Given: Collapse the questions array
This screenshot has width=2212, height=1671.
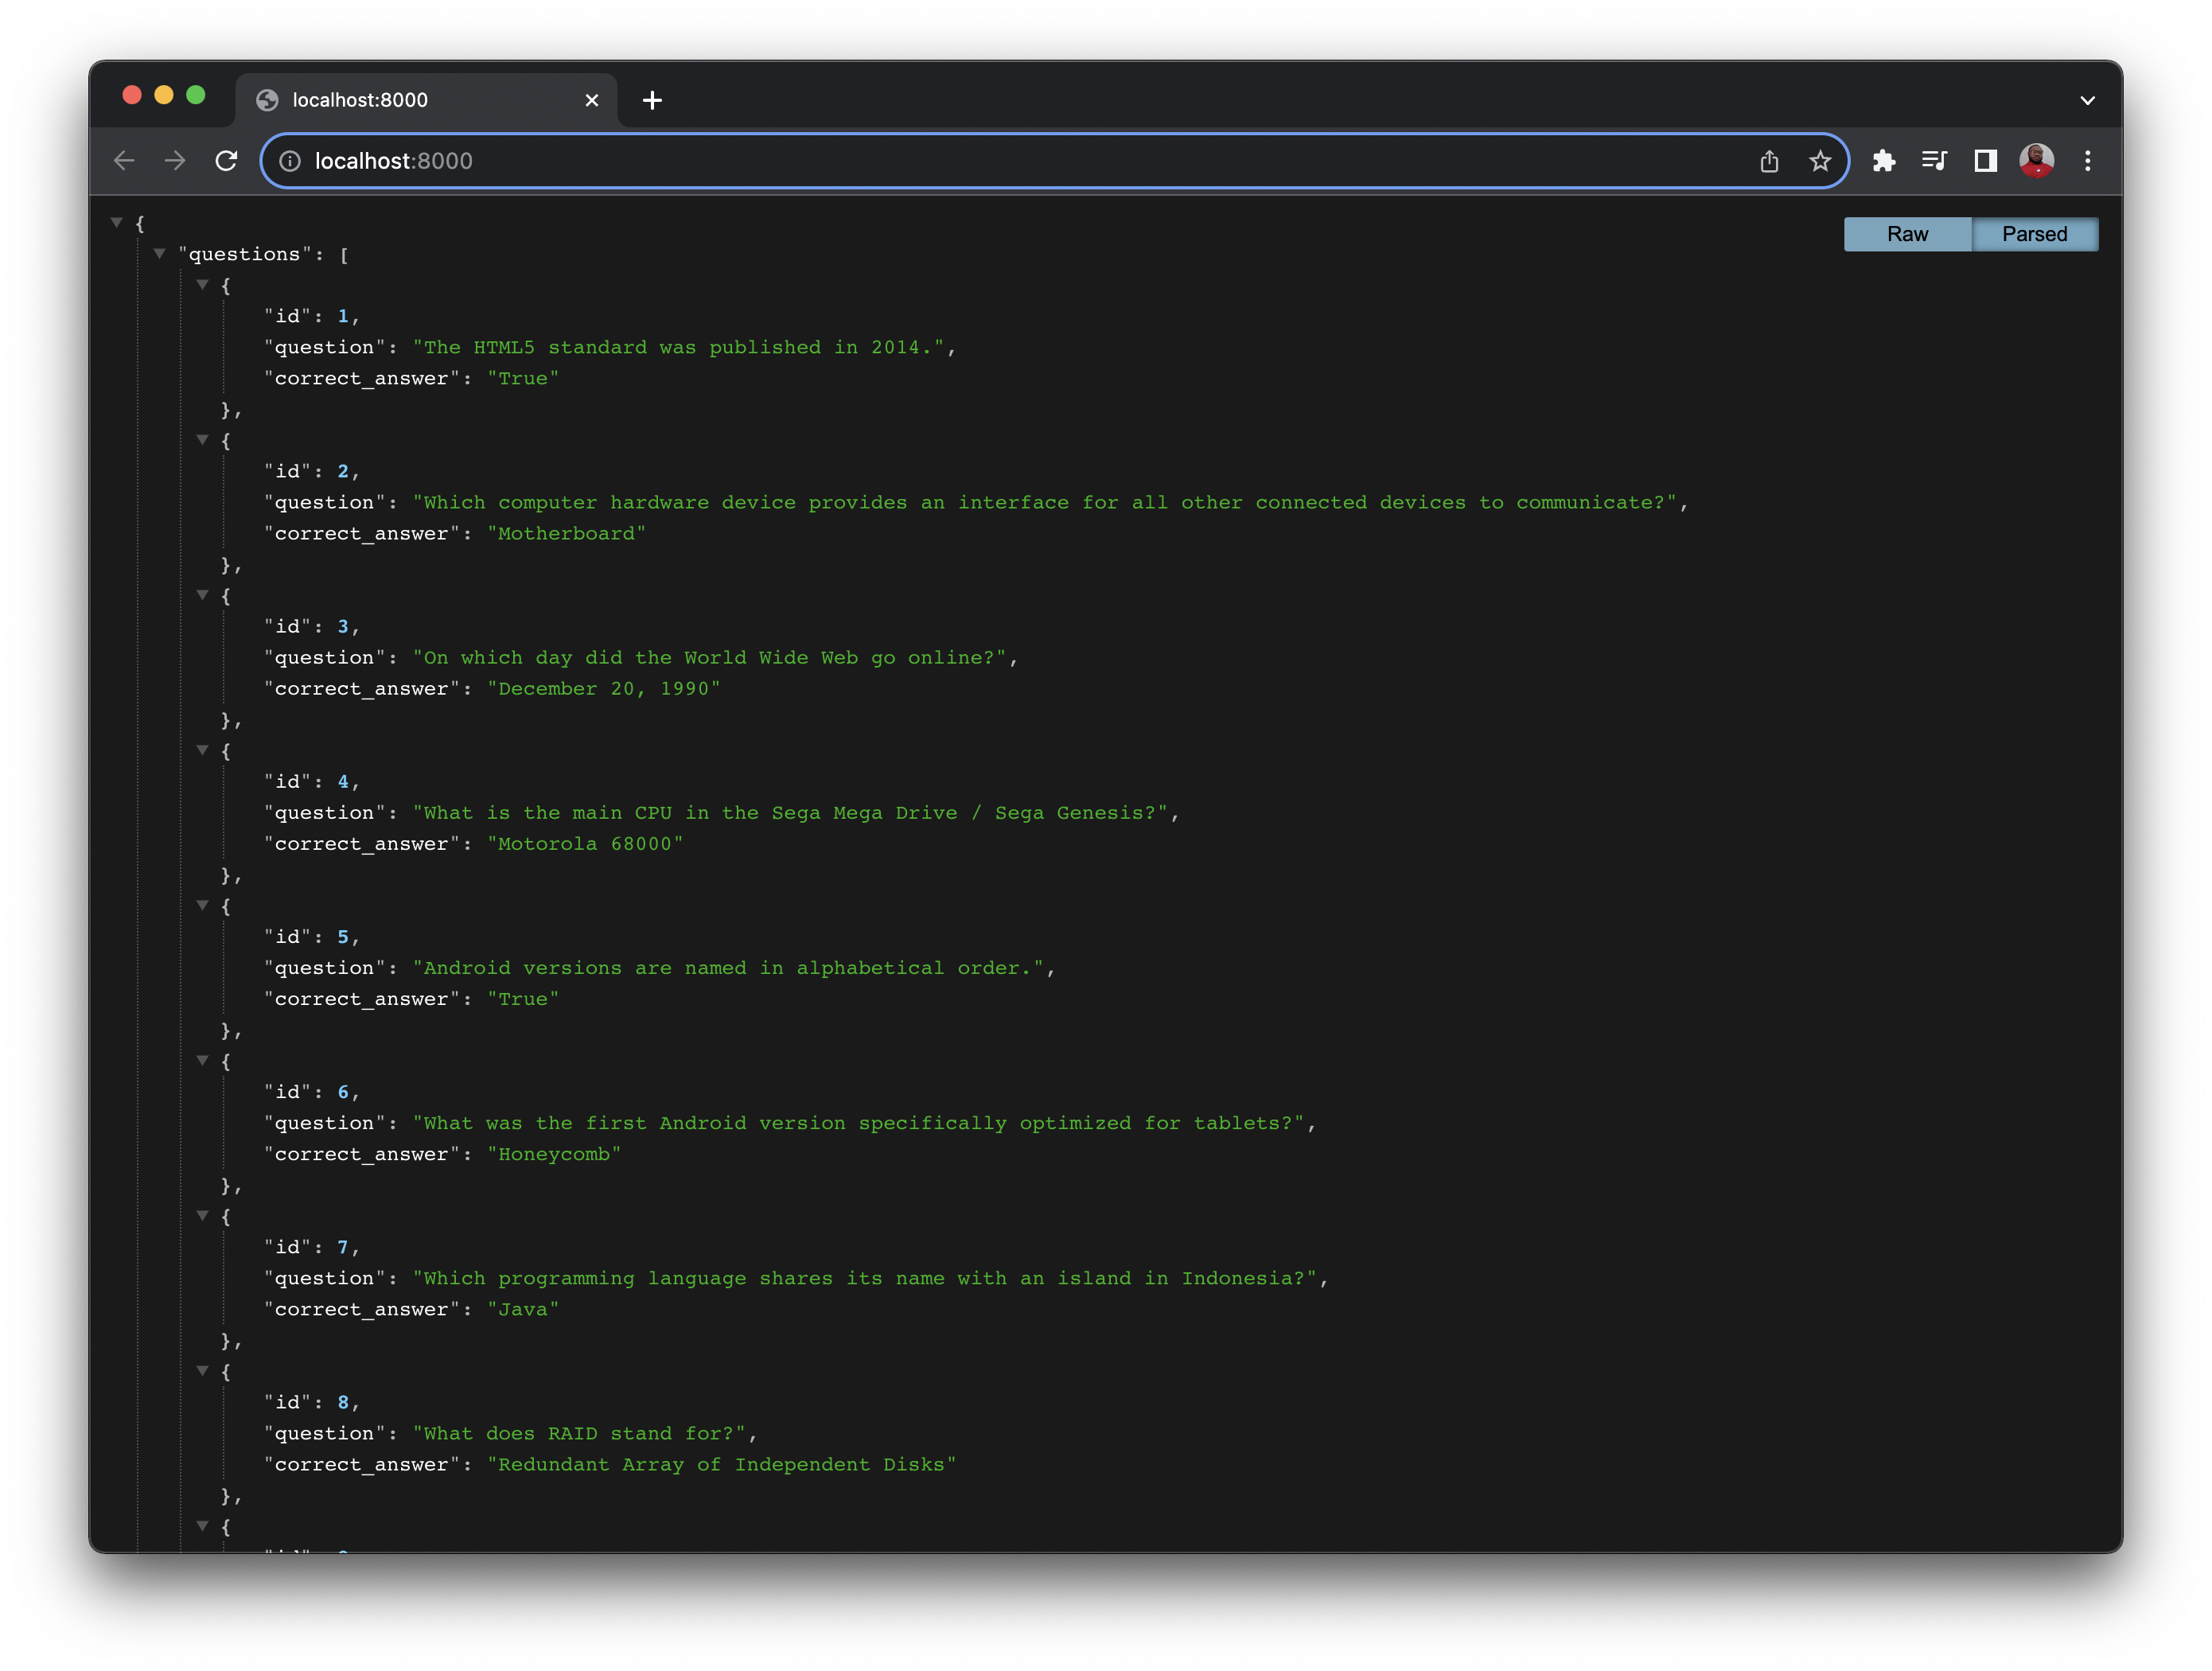Looking at the screenshot, I should (x=160, y=253).
